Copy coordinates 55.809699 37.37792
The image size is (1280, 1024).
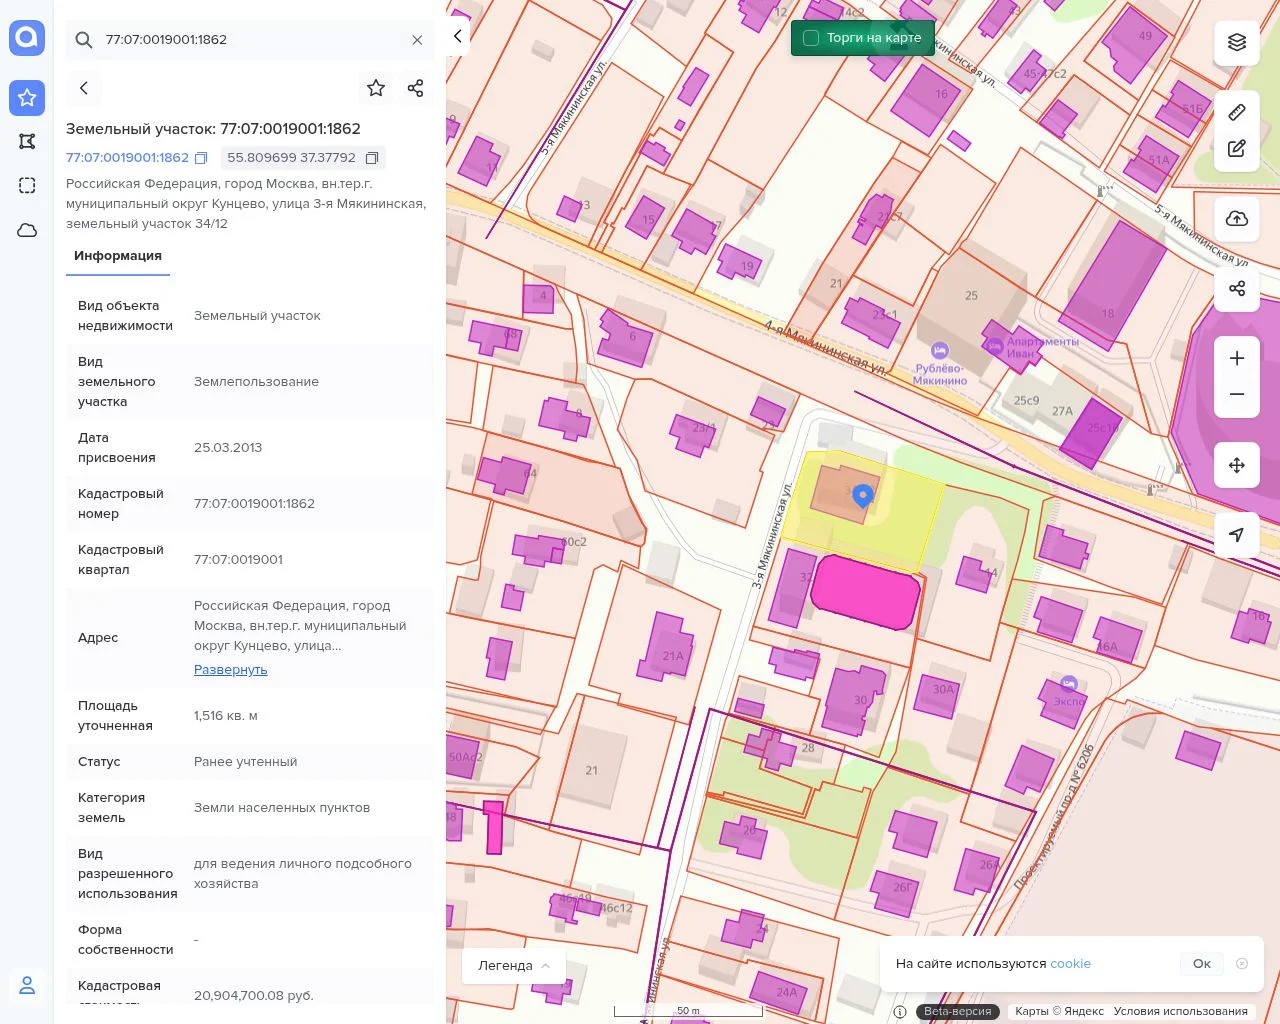tap(372, 158)
